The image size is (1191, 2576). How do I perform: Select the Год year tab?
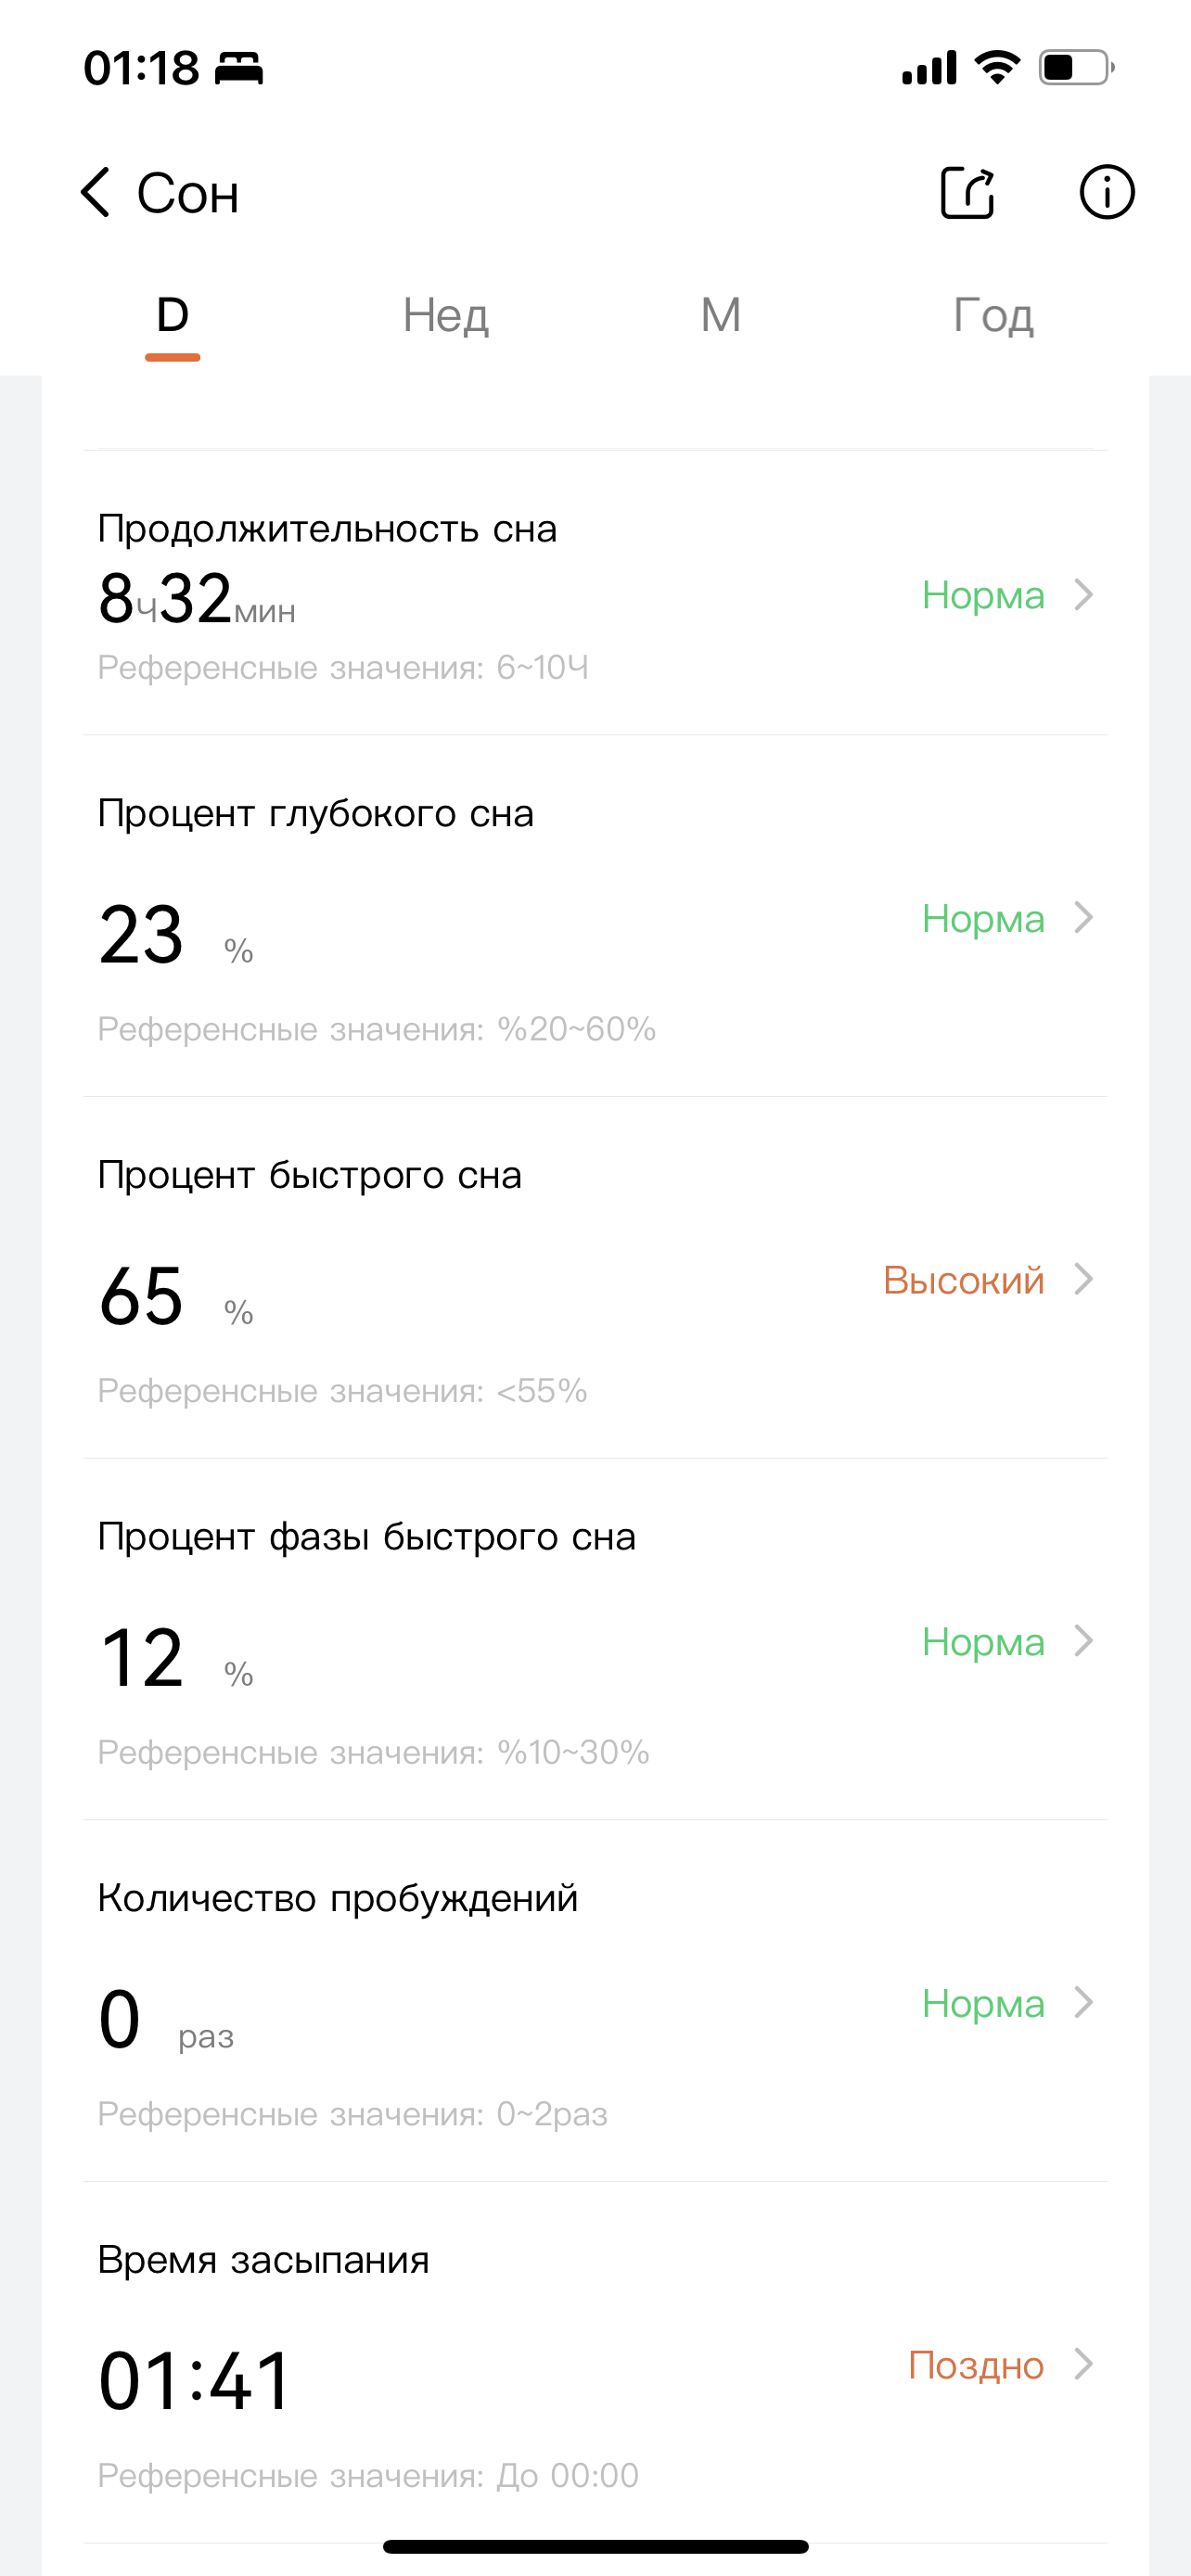[x=993, y=316]
